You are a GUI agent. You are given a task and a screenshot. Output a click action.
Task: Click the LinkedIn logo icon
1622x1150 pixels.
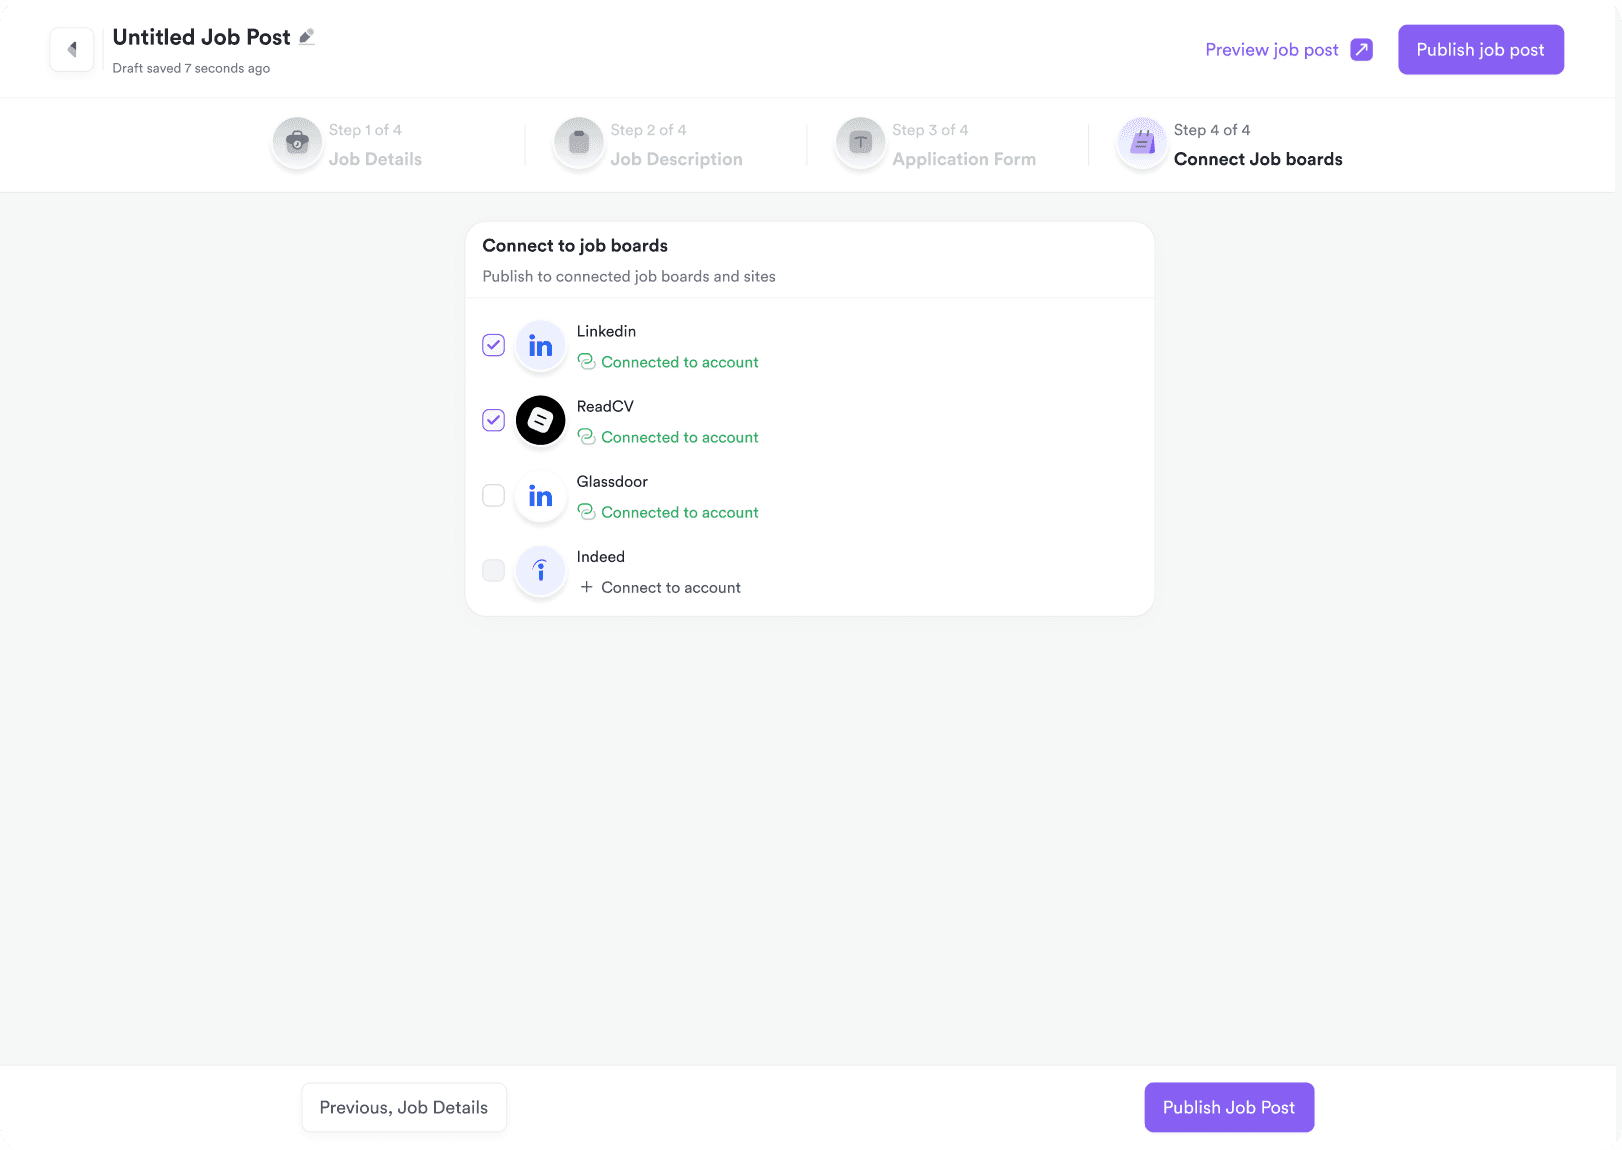point(540,346)
